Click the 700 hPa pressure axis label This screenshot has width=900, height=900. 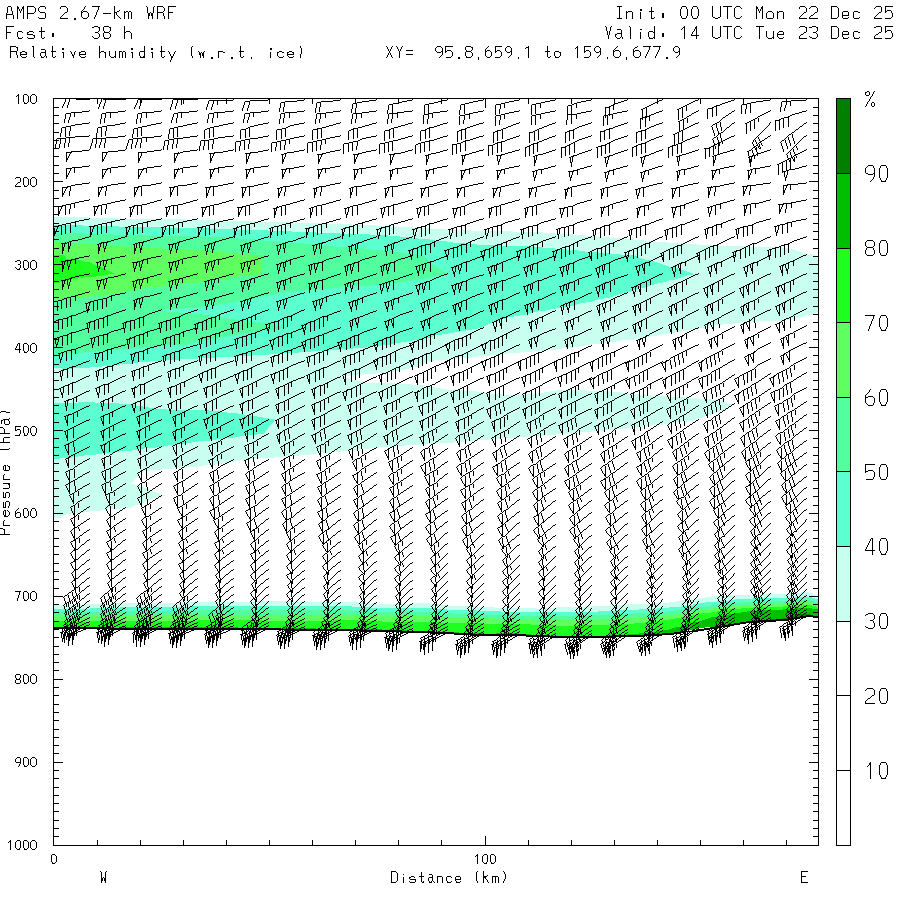[26, 596]
